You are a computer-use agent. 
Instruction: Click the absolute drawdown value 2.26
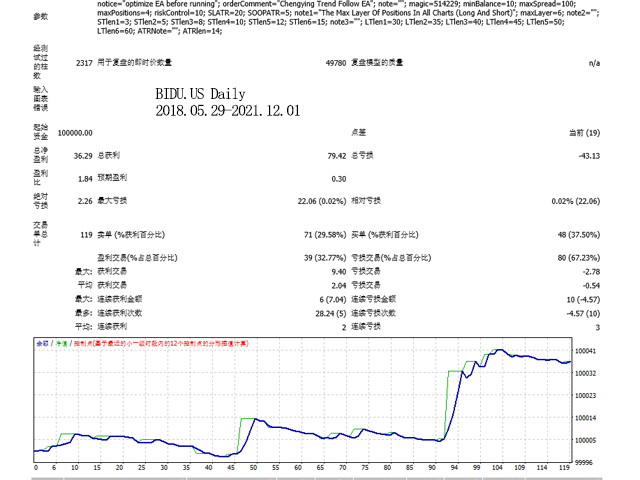[85, 201]
